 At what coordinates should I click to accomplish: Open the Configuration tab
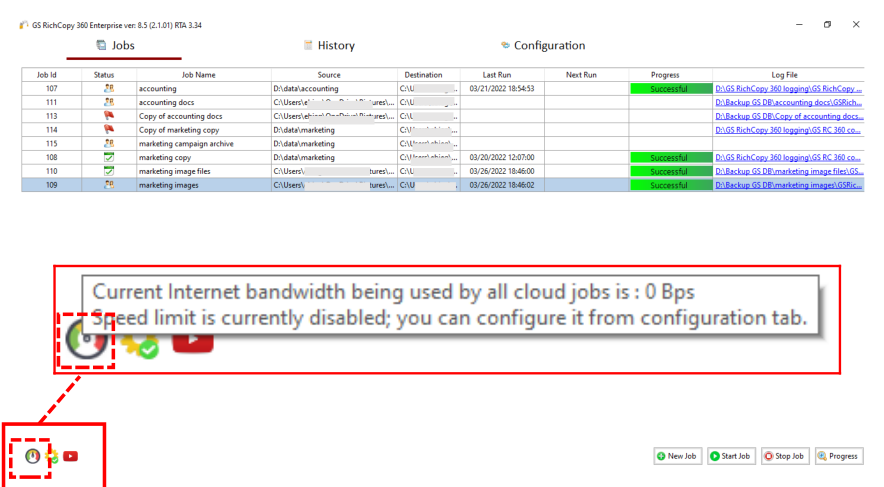click(543, 46)
